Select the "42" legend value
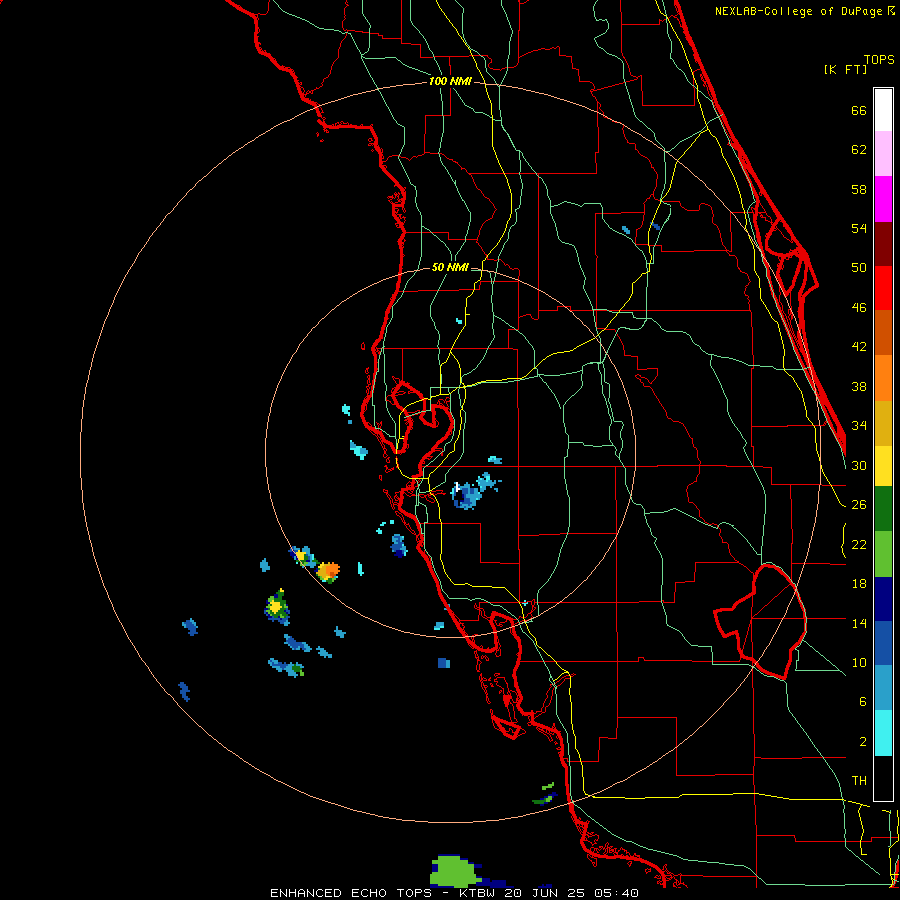This screenshot has height=900, width=900. [x=859, y=347]
